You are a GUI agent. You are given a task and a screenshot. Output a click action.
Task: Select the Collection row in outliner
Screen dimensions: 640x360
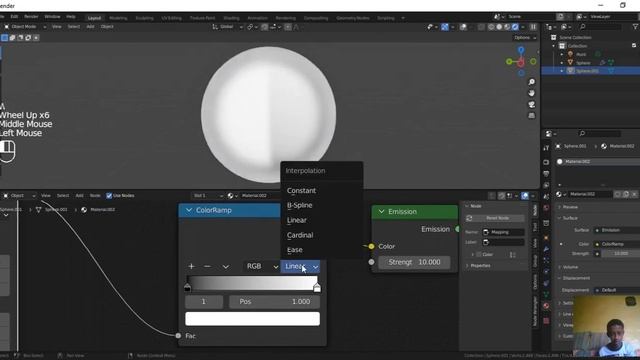click(x=578, y=46)
